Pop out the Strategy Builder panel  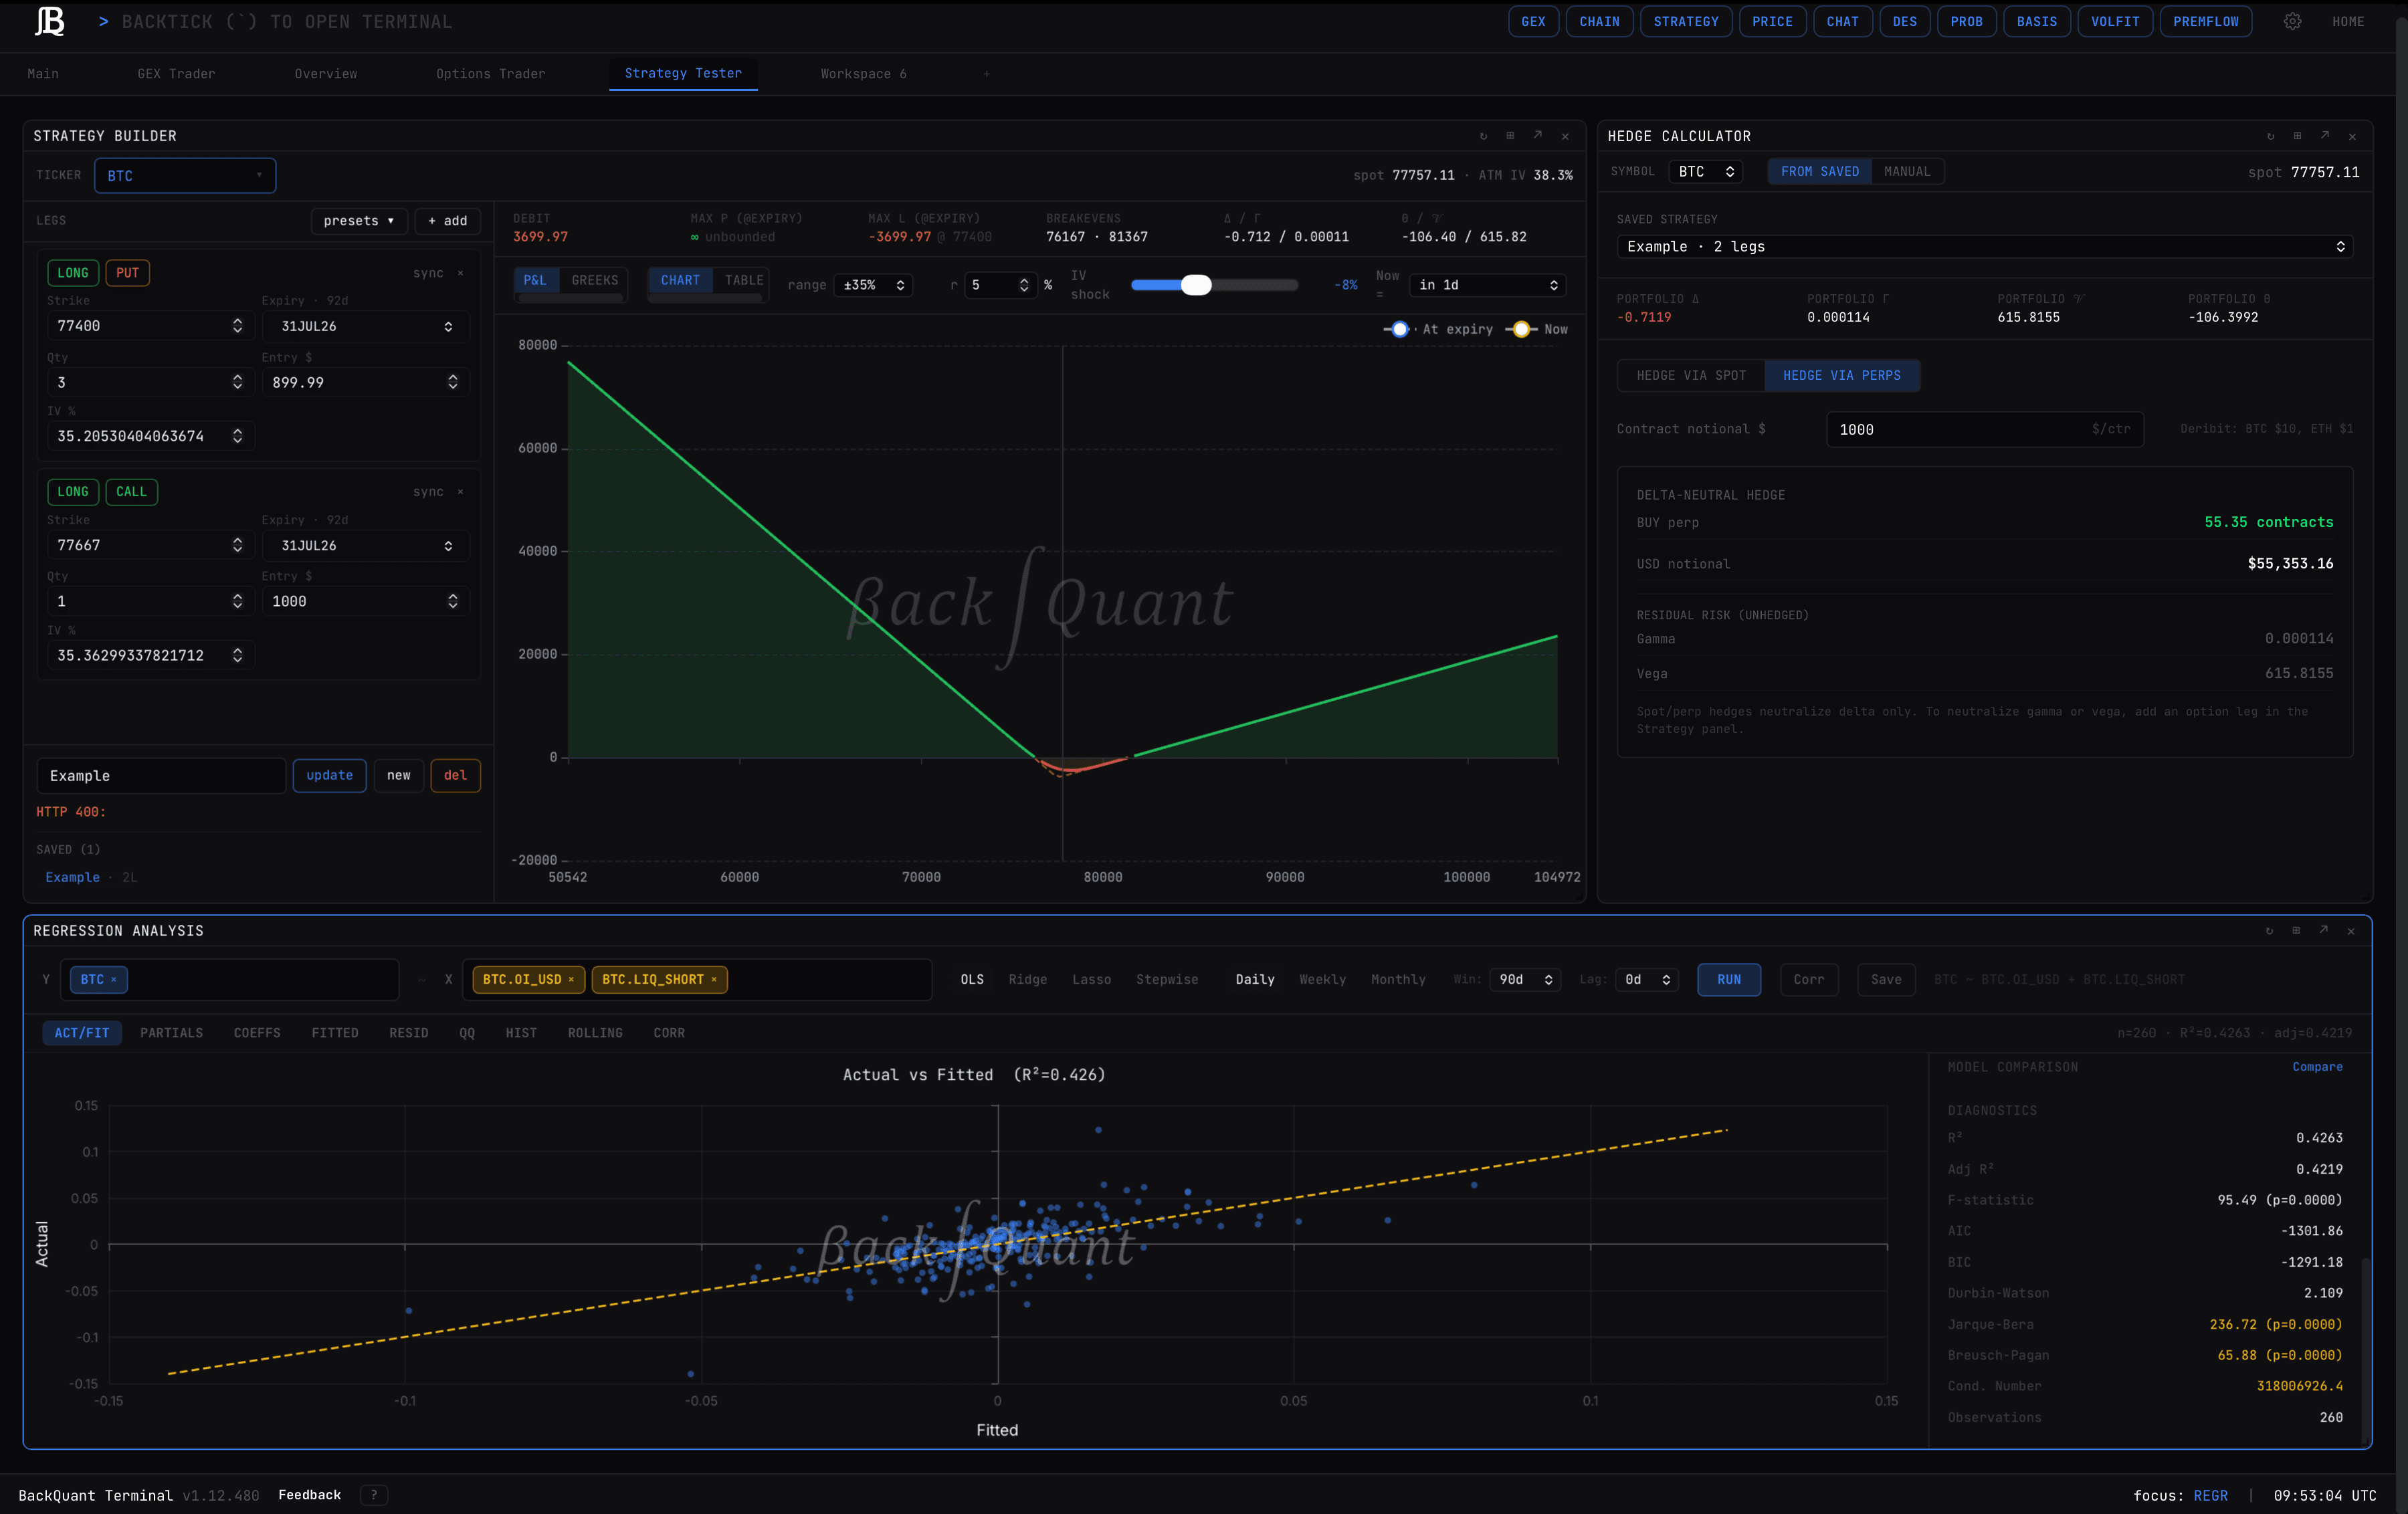coord(1538,136)
